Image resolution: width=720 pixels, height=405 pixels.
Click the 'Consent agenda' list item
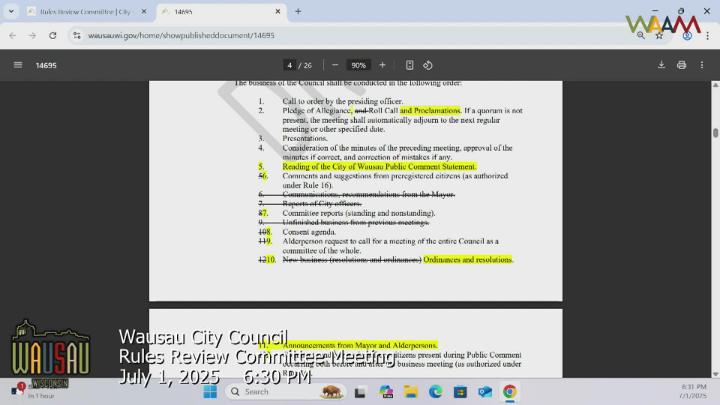coord(309,232)
